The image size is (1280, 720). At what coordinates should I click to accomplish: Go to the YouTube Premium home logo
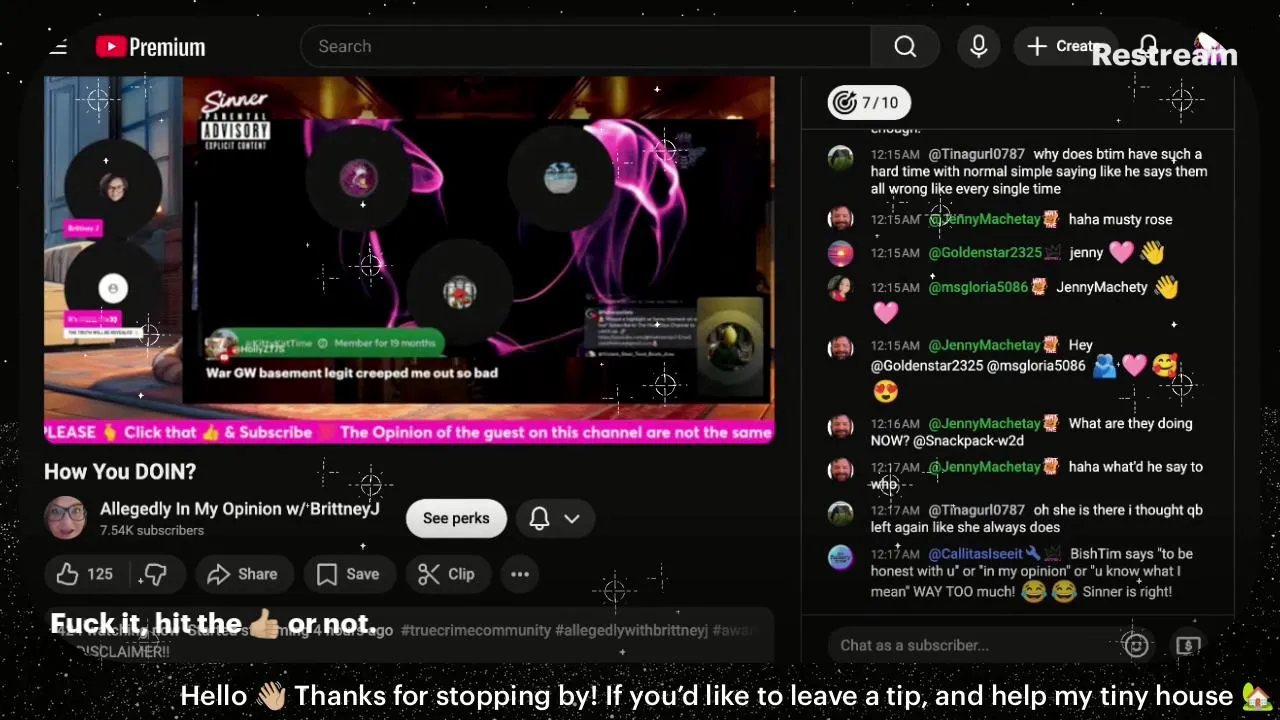[x=150, y=47]
